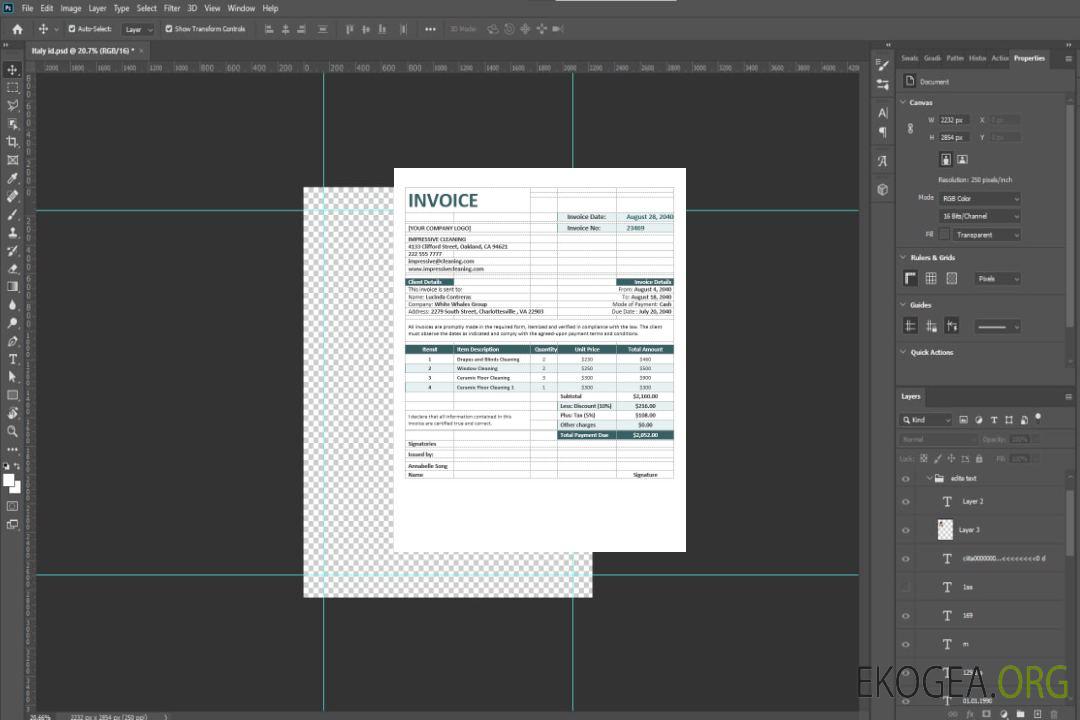Open the File menu
This screenshot has height=720, width=1080.
pos(28,8)
